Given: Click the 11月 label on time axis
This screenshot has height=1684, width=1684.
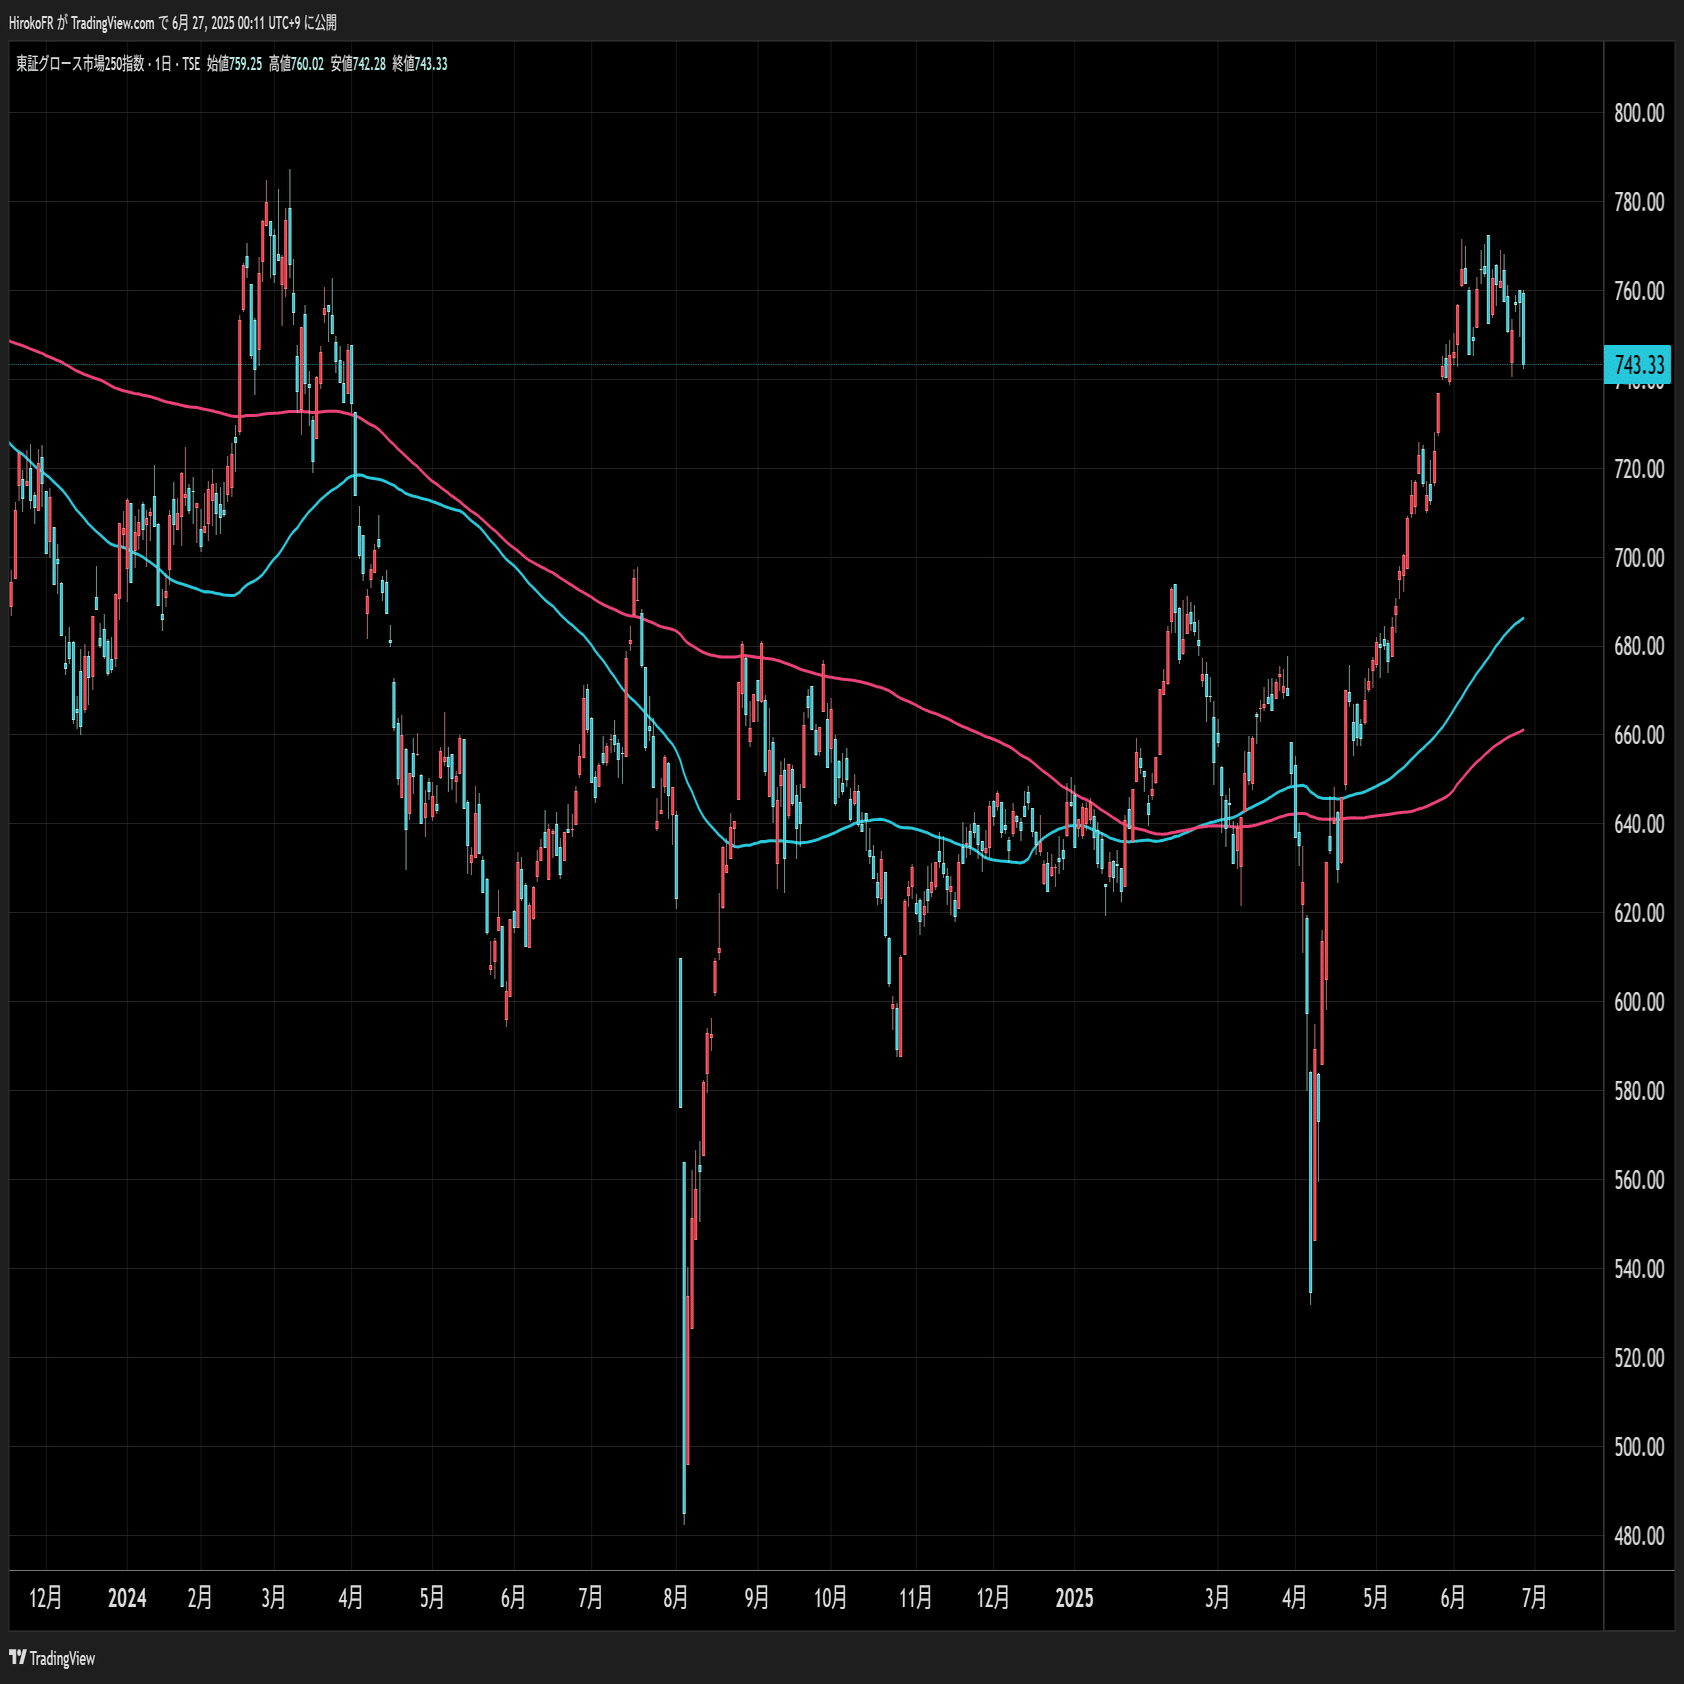Looking at the screenshot, I should click(916, 1598).
